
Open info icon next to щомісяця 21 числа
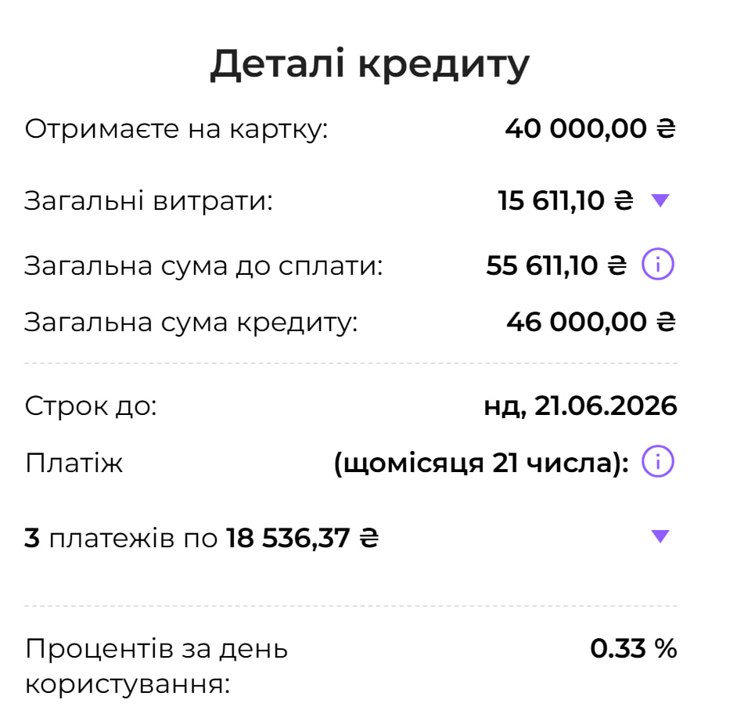click(658, 463)
